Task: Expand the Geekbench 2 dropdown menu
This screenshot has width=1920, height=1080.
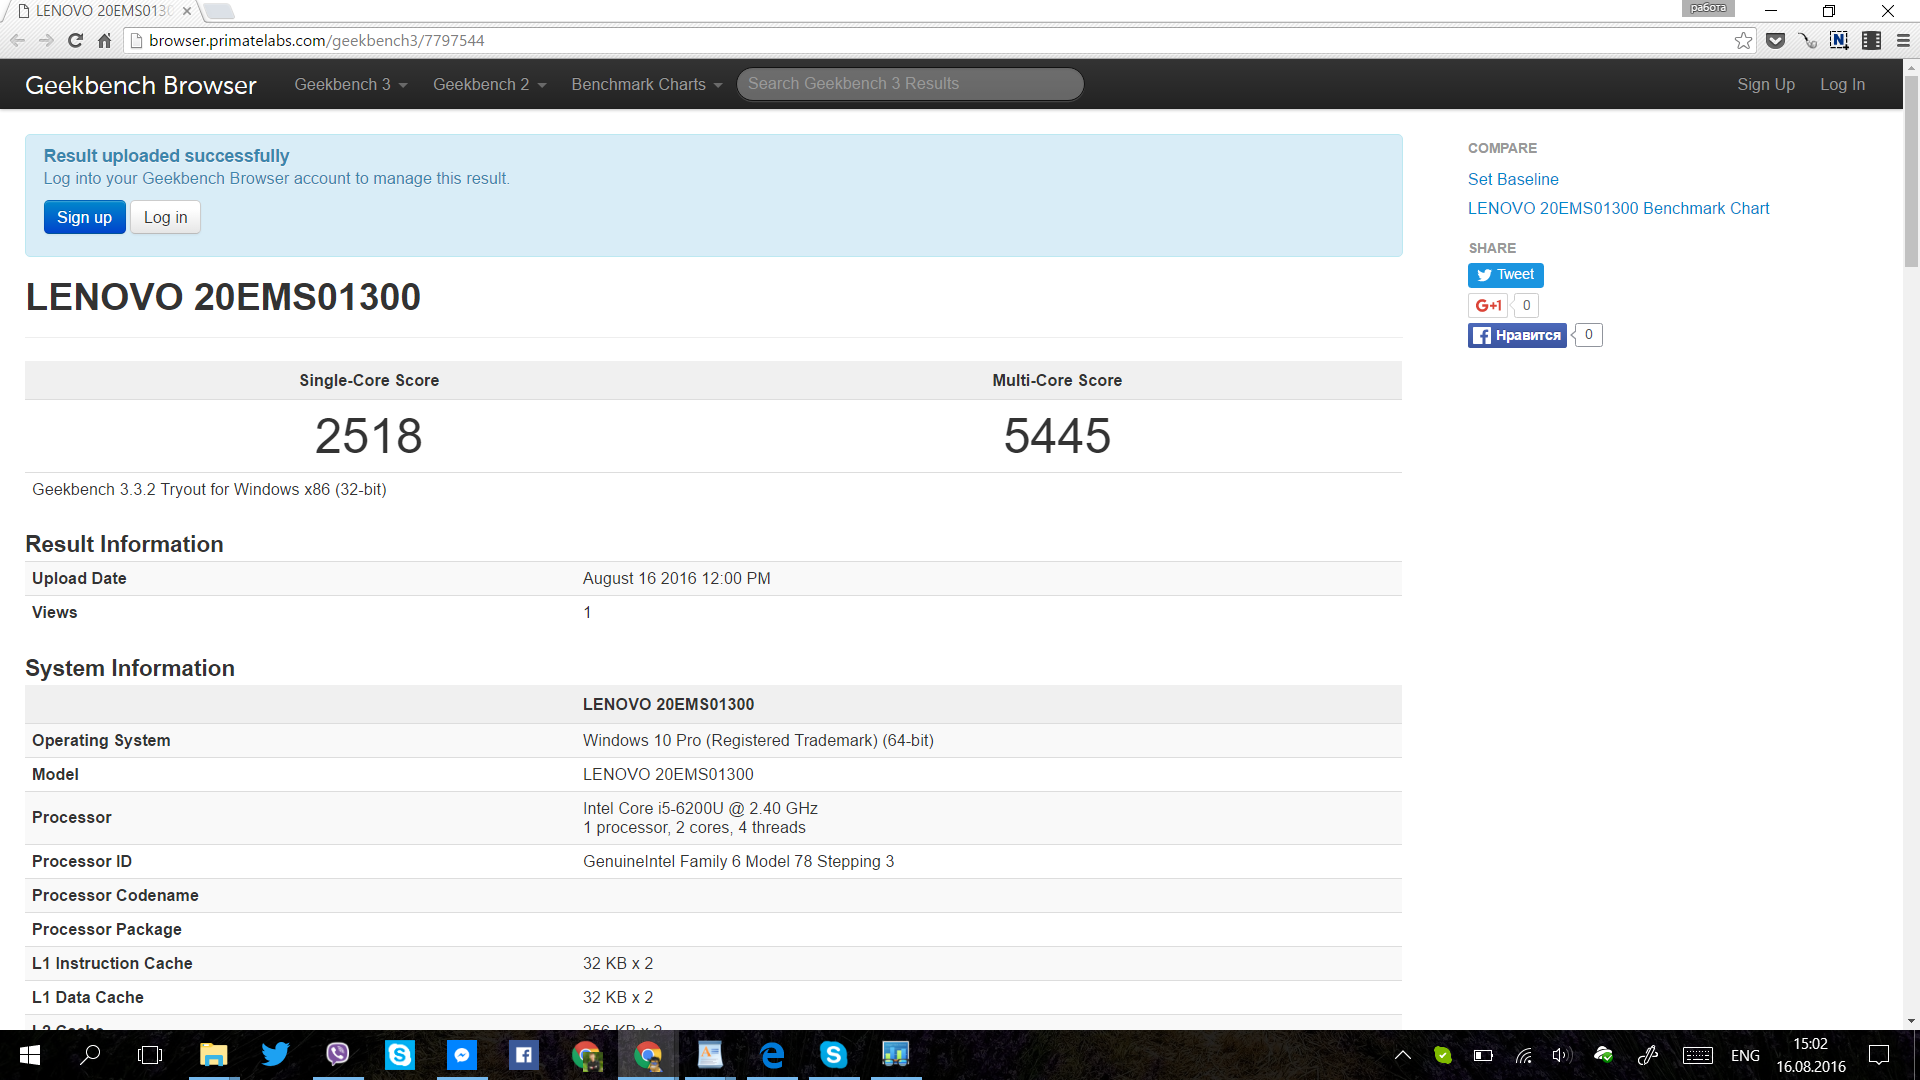Action: tap(490, 85)
